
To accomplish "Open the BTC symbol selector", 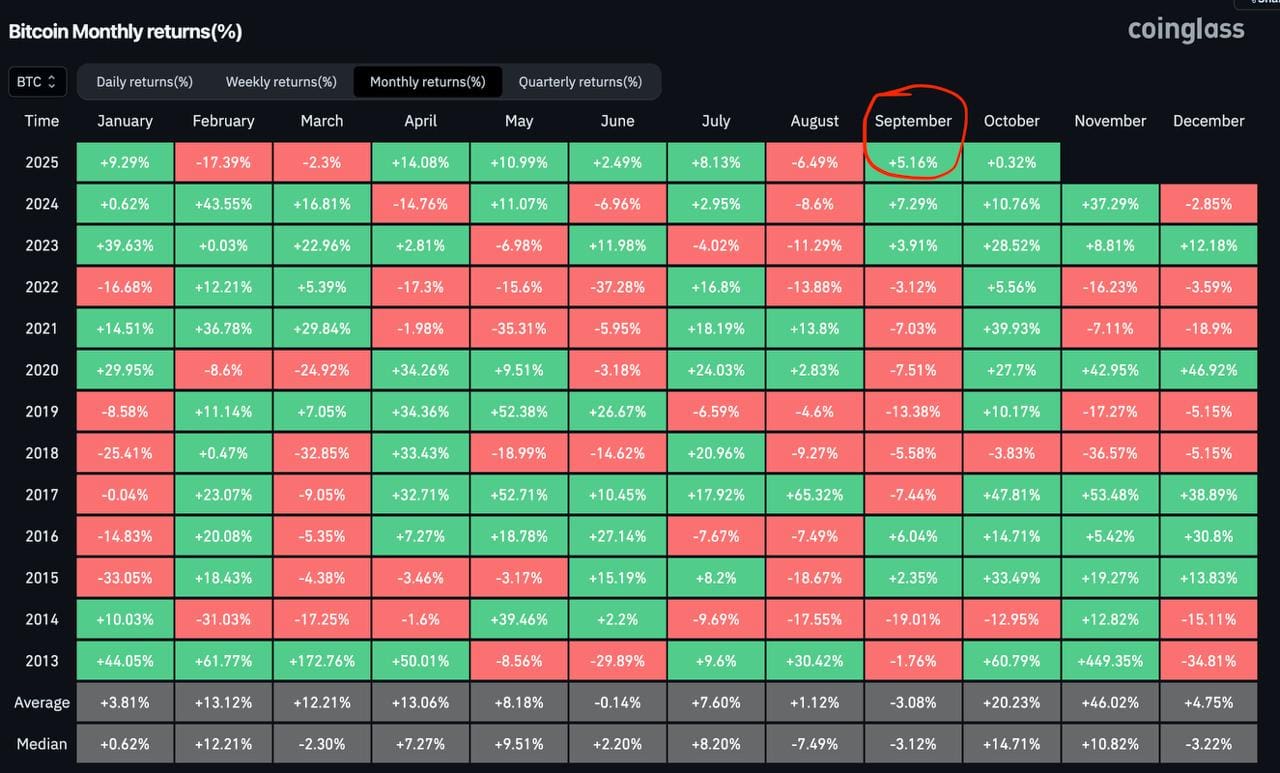I will pos(36,81).
